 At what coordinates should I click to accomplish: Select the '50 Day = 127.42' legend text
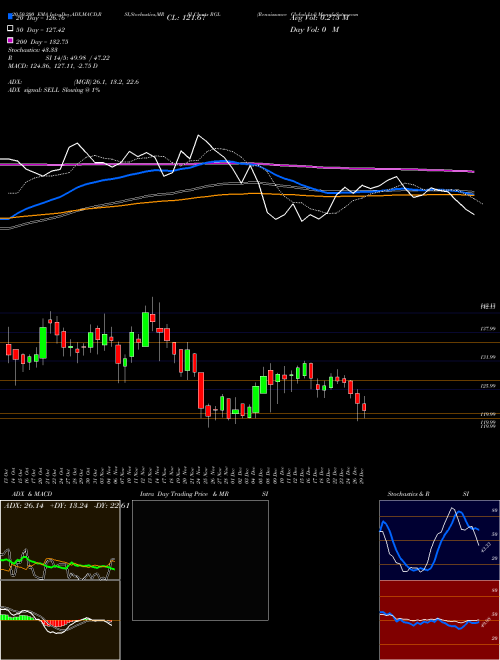tap(40, 30)
